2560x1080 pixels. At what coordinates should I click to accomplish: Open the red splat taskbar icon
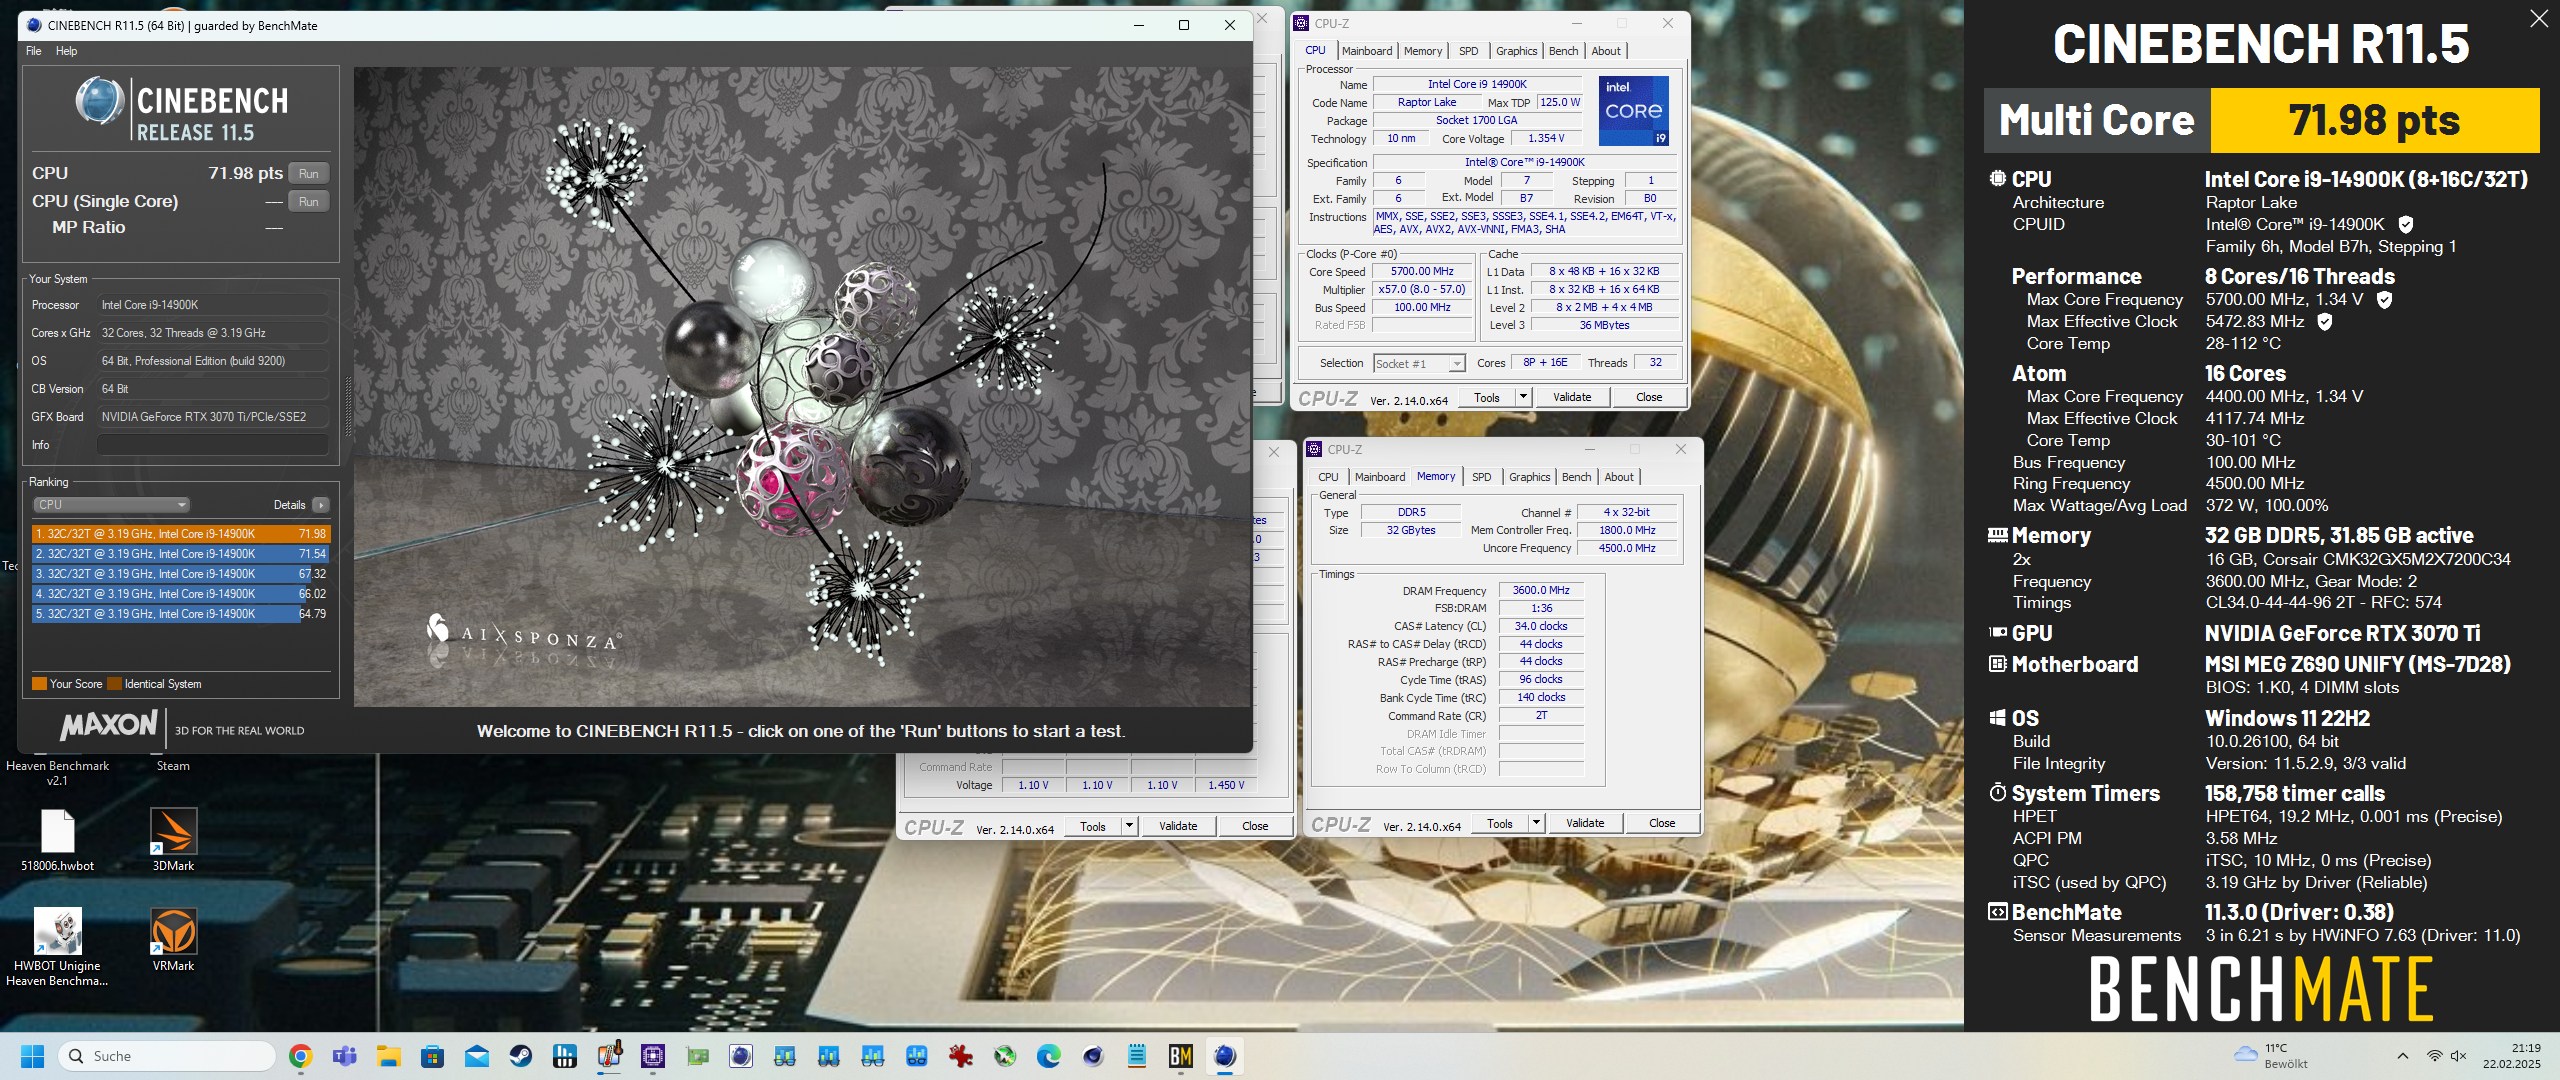point(961,1056)
